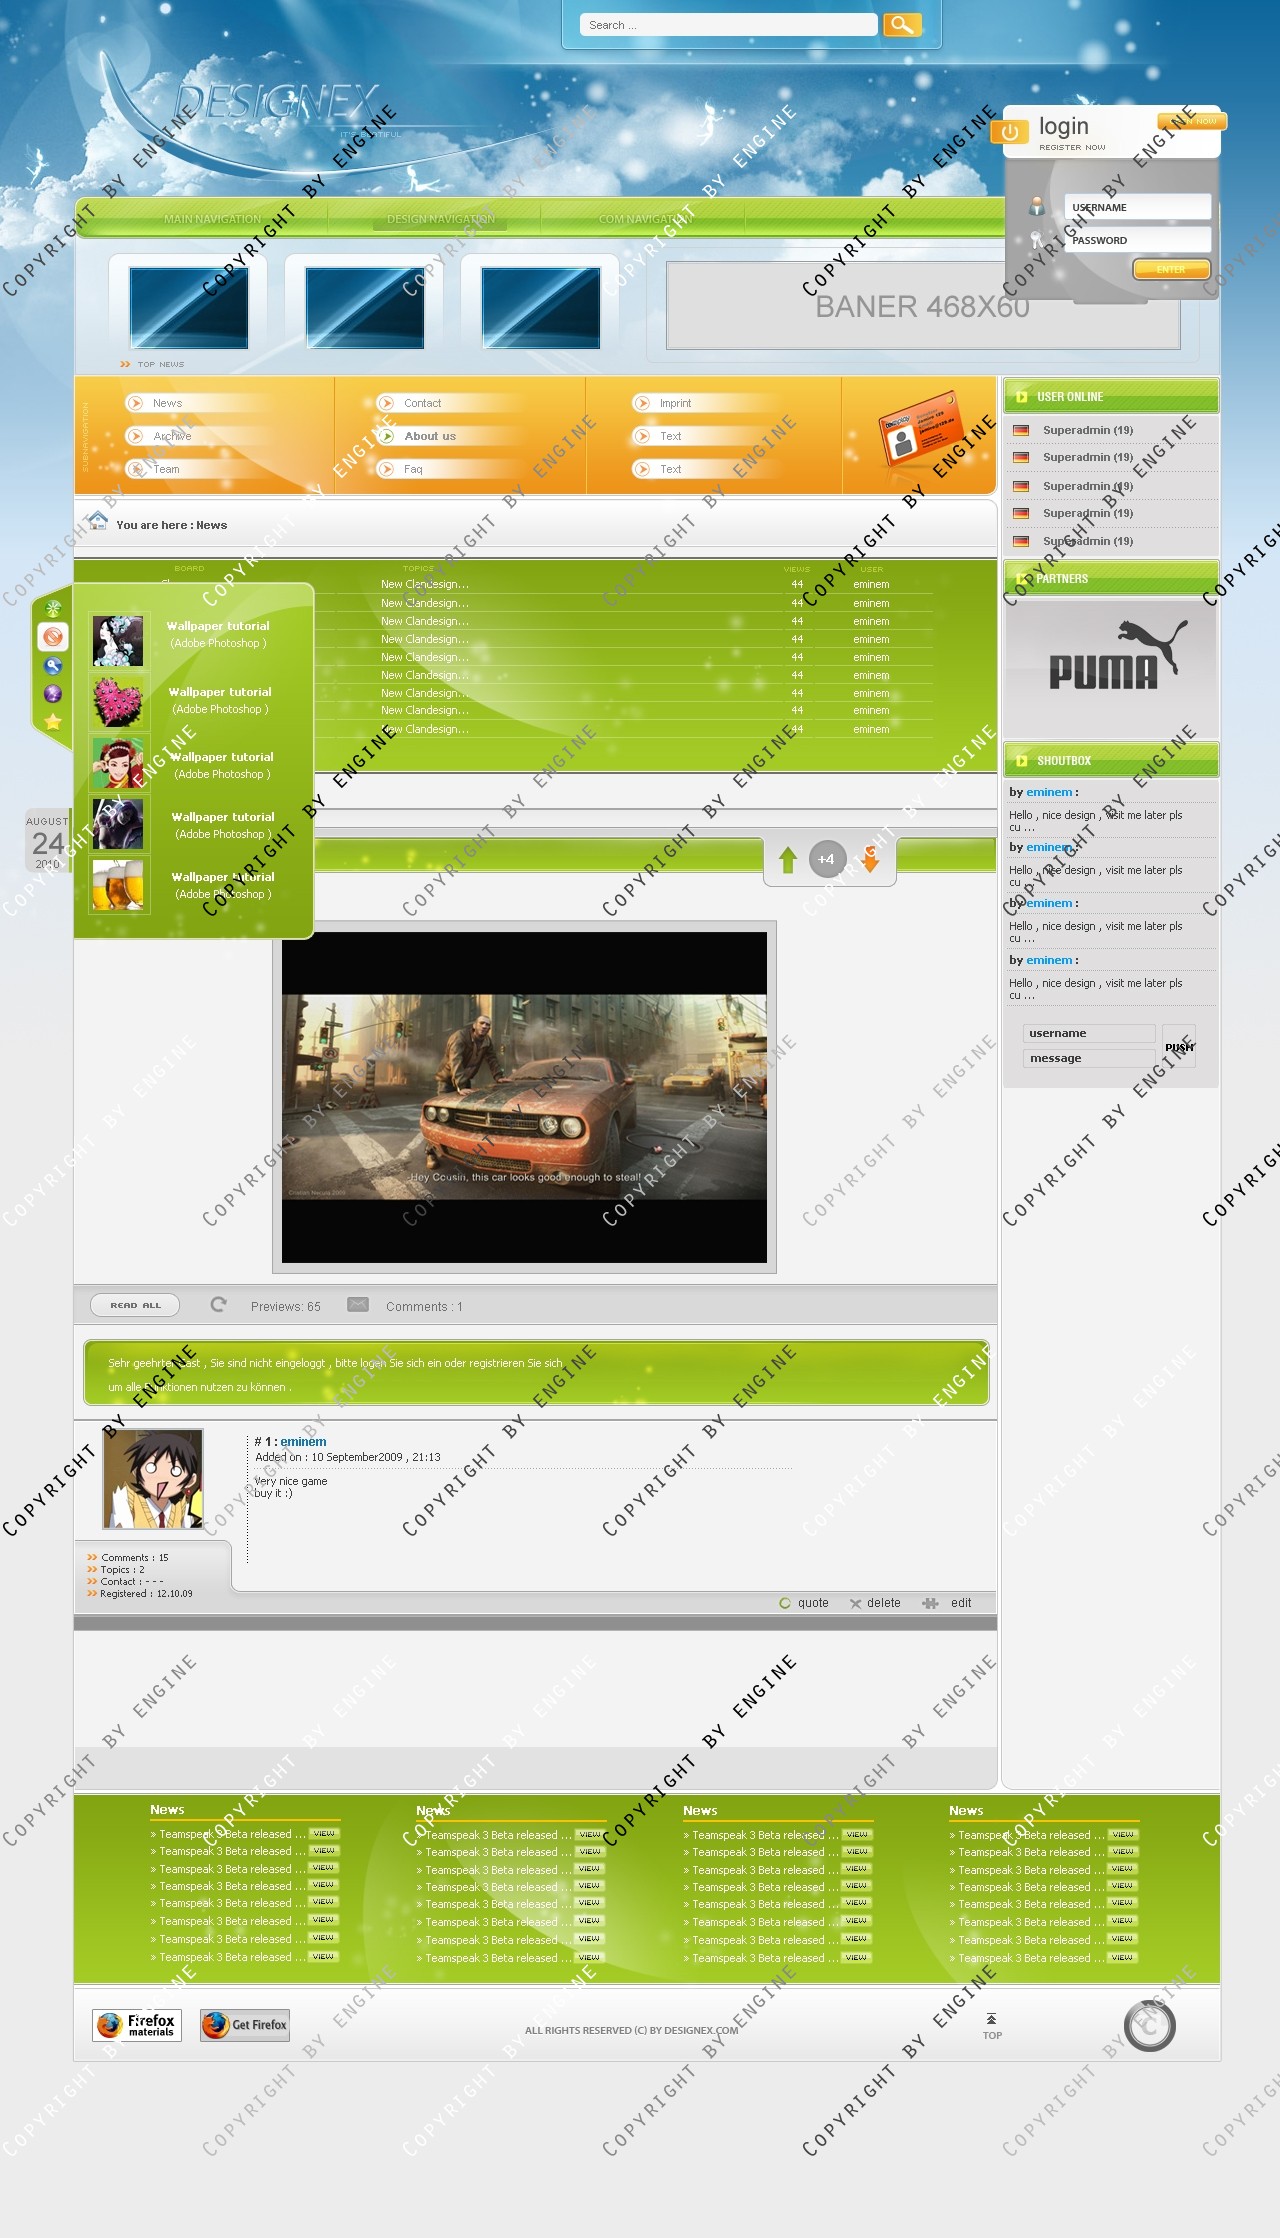Open the pink heart wallpaper thumbnail

point(118,700)
